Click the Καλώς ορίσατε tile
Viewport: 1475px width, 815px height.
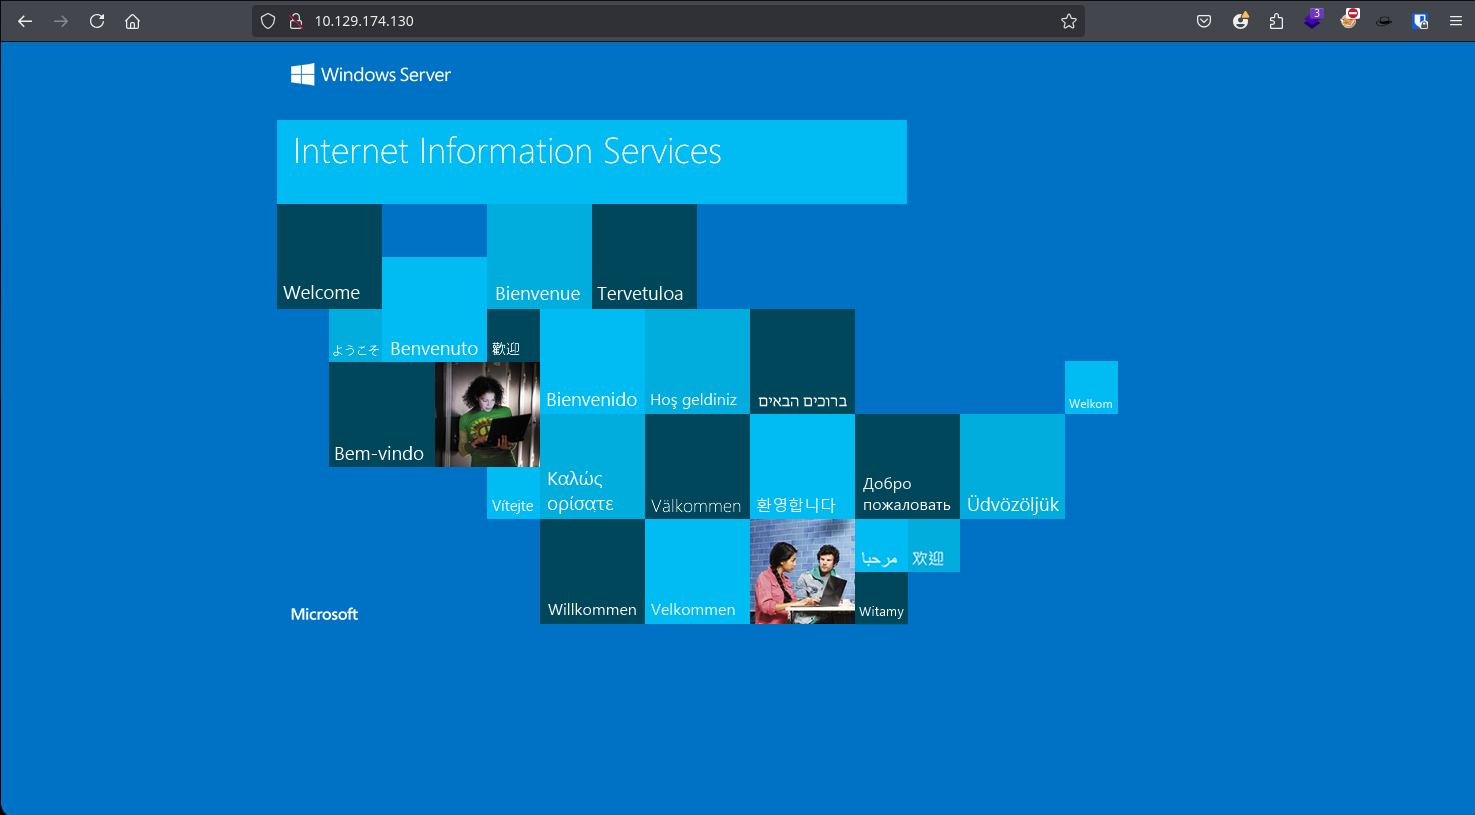[592, 466]
